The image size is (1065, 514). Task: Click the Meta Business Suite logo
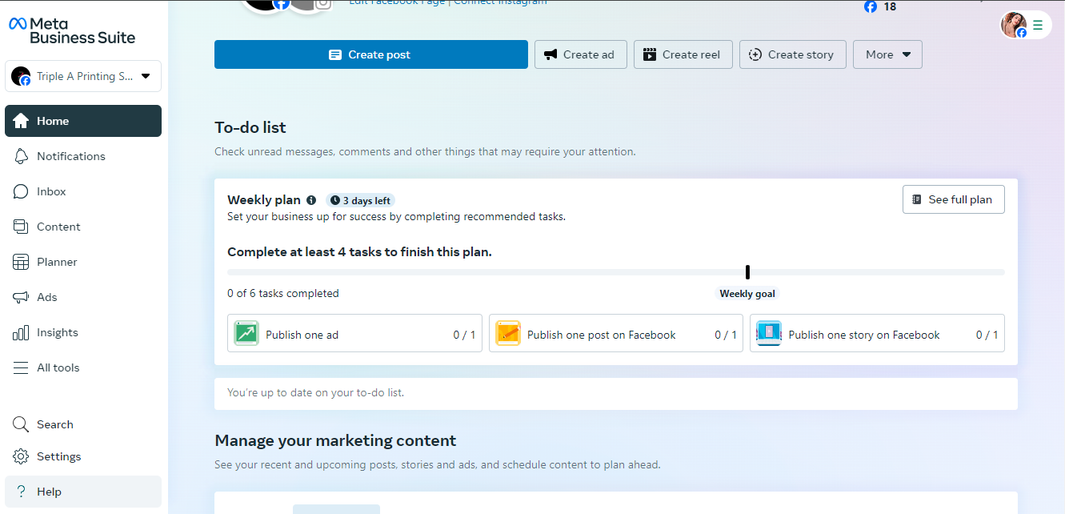pos(72,31)
